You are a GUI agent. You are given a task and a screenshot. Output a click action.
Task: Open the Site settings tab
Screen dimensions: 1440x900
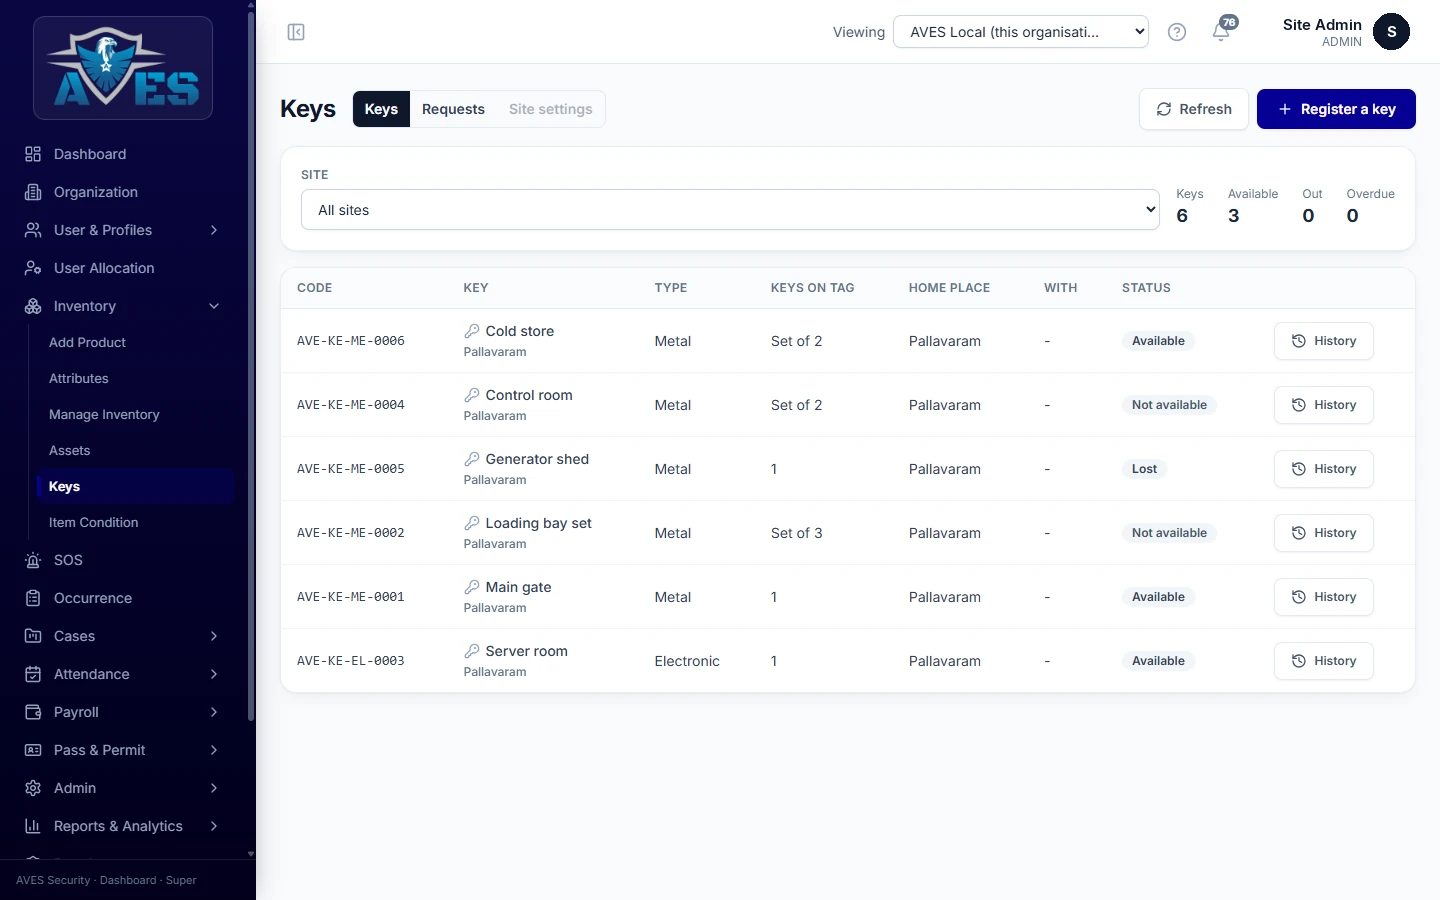click(x=550, y=109)
